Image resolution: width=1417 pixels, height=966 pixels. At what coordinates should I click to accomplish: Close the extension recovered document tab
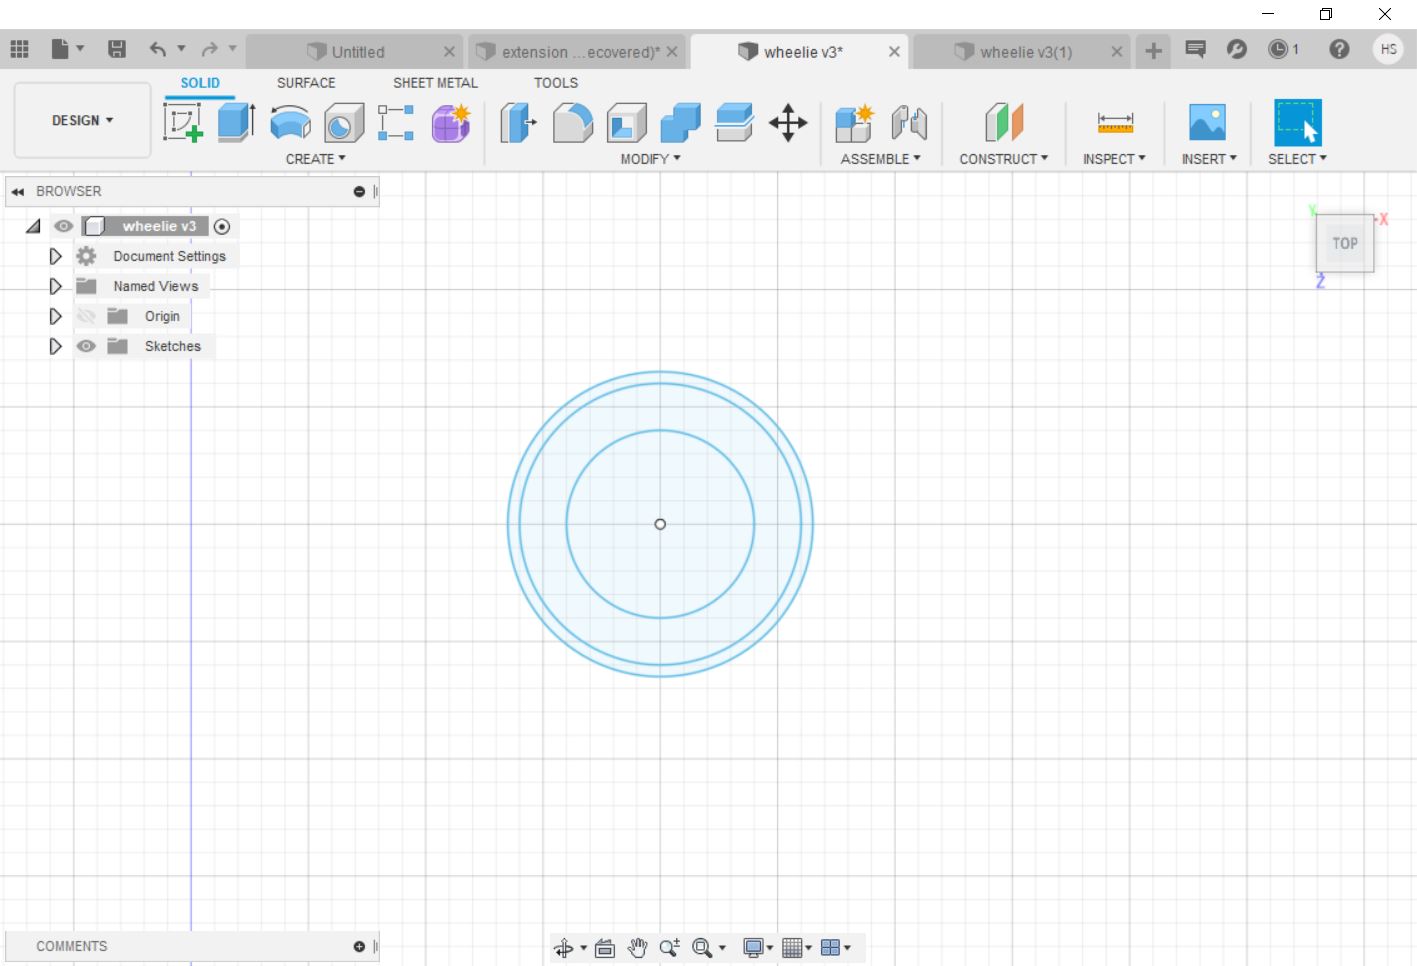[672, 52]
